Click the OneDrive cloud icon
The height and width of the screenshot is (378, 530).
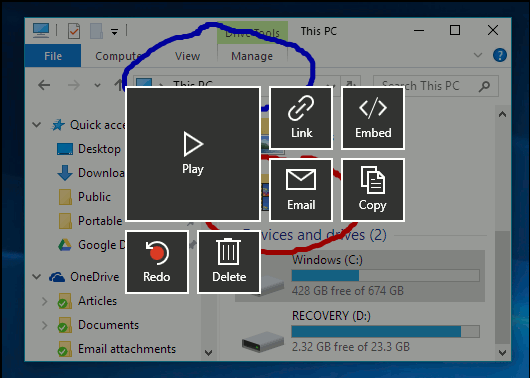(x=57, y=277)
